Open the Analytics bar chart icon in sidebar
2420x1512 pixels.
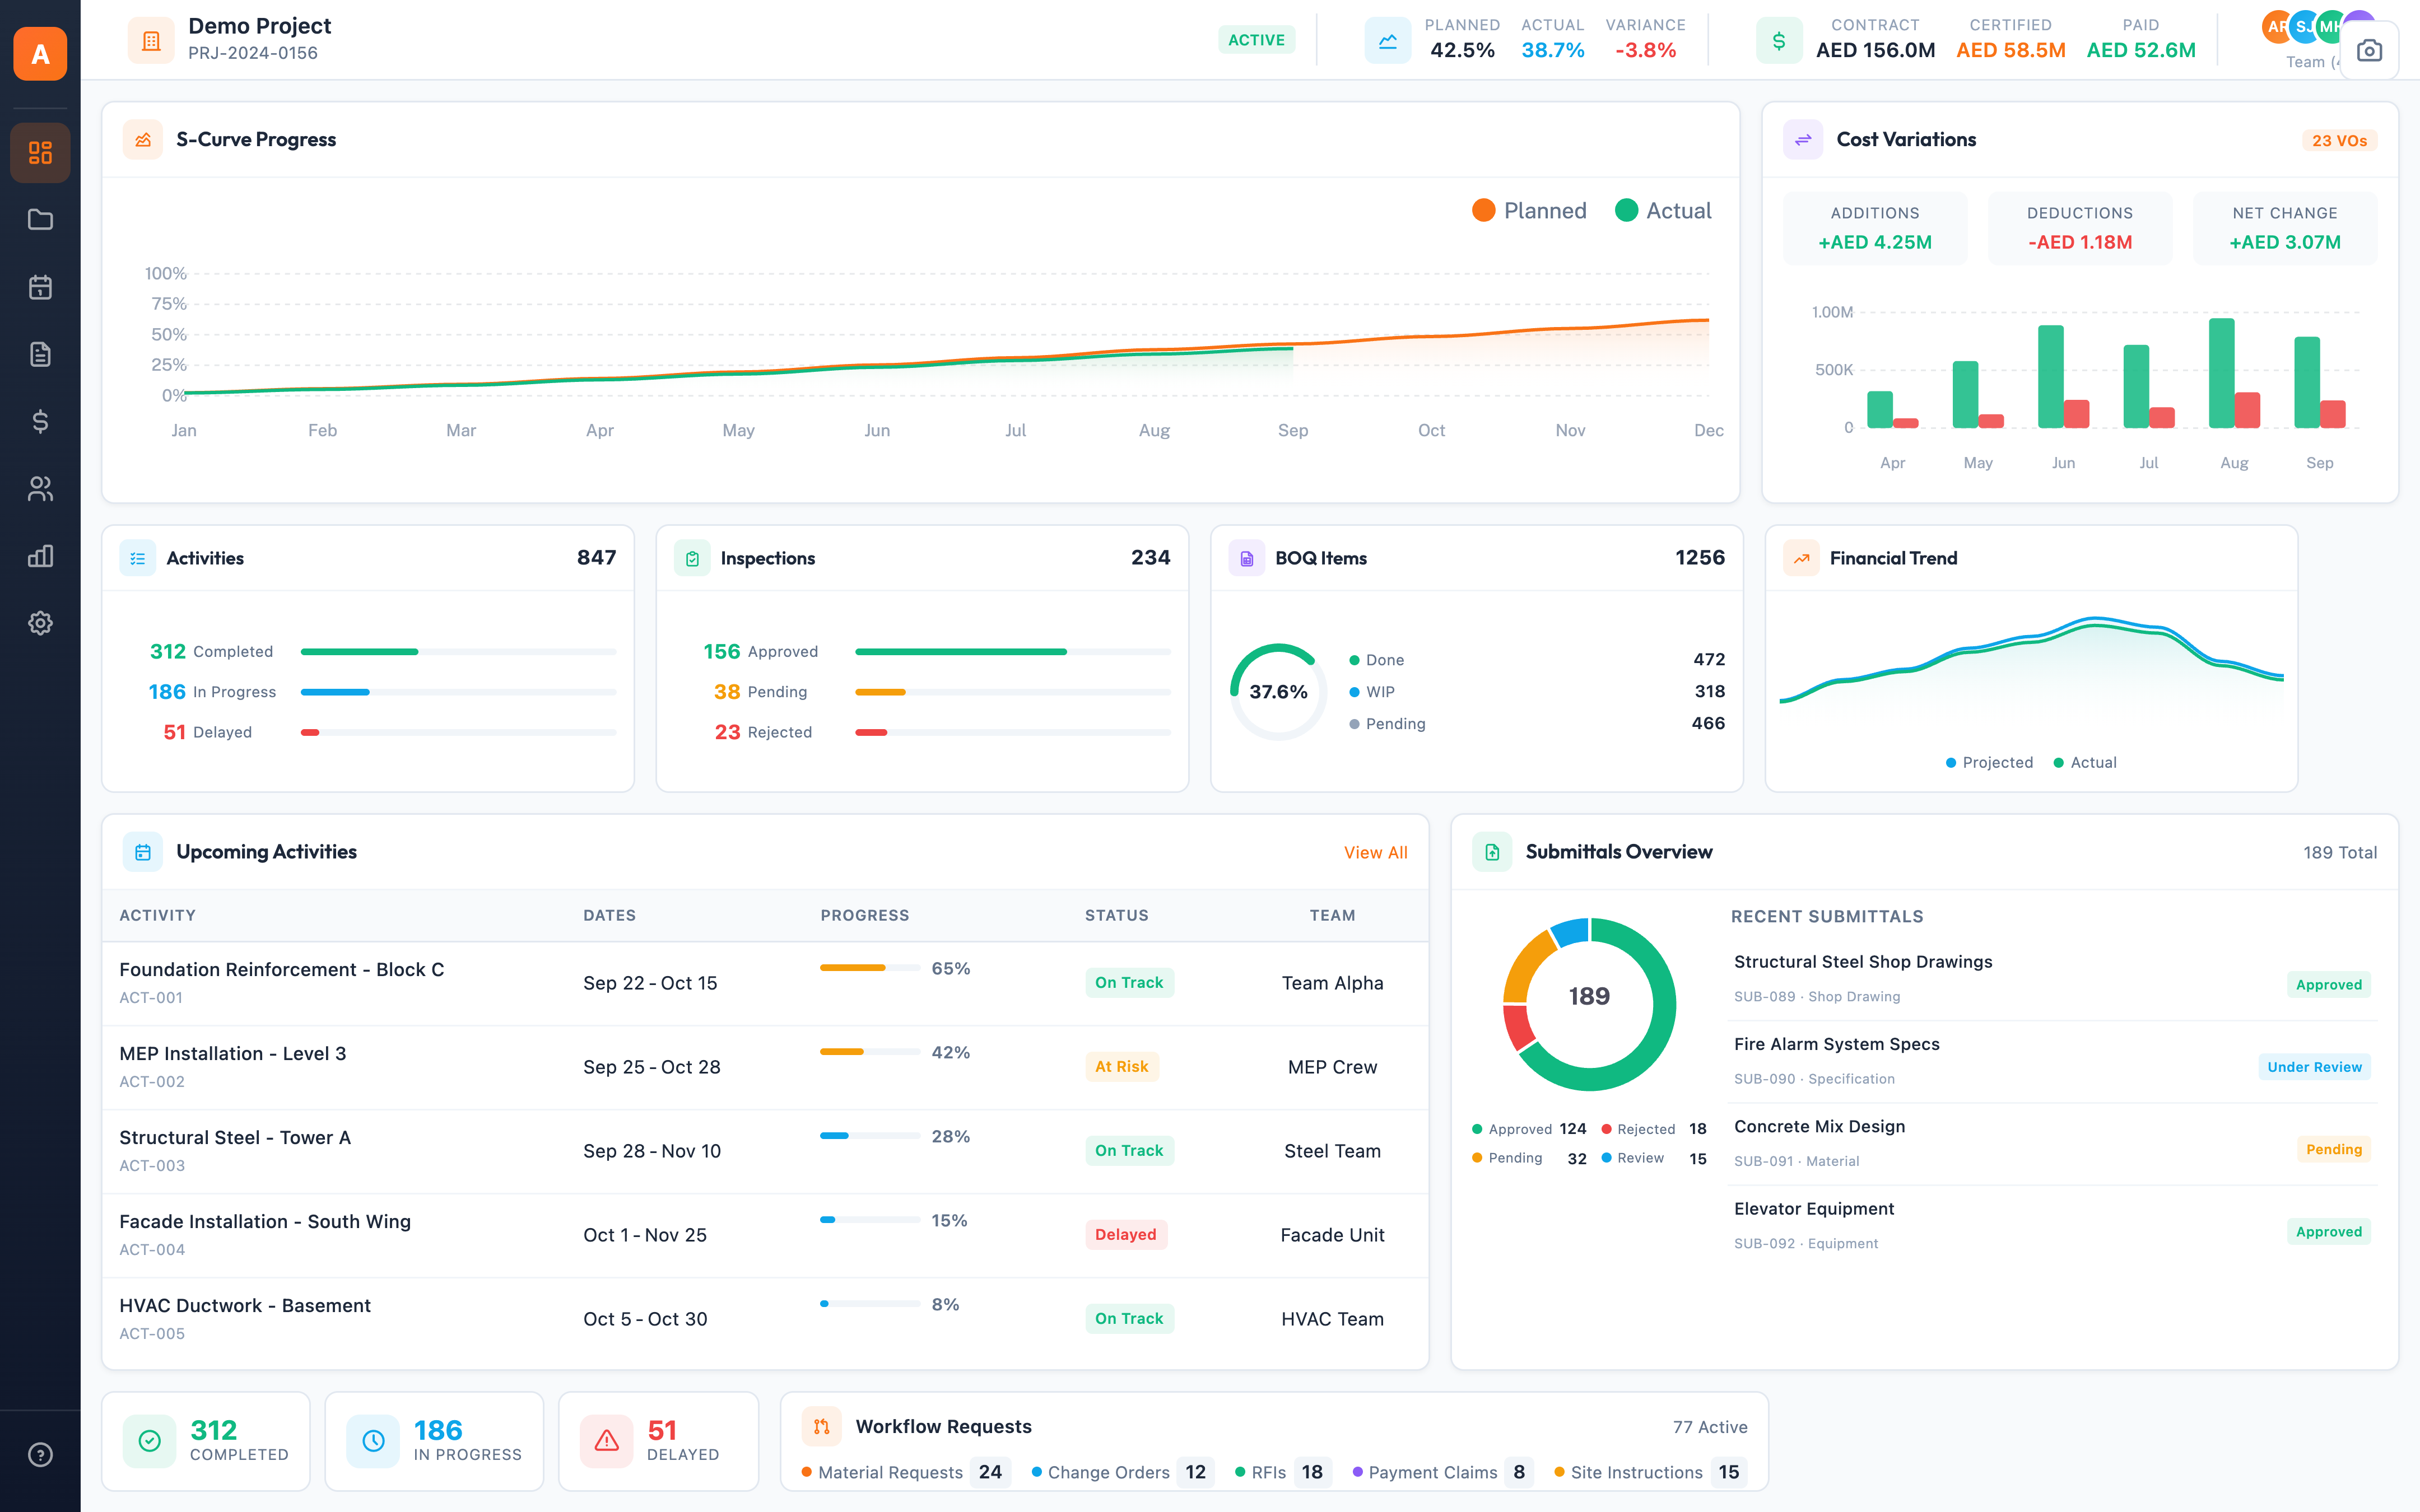pyautogui.click(x=40, y=556)
